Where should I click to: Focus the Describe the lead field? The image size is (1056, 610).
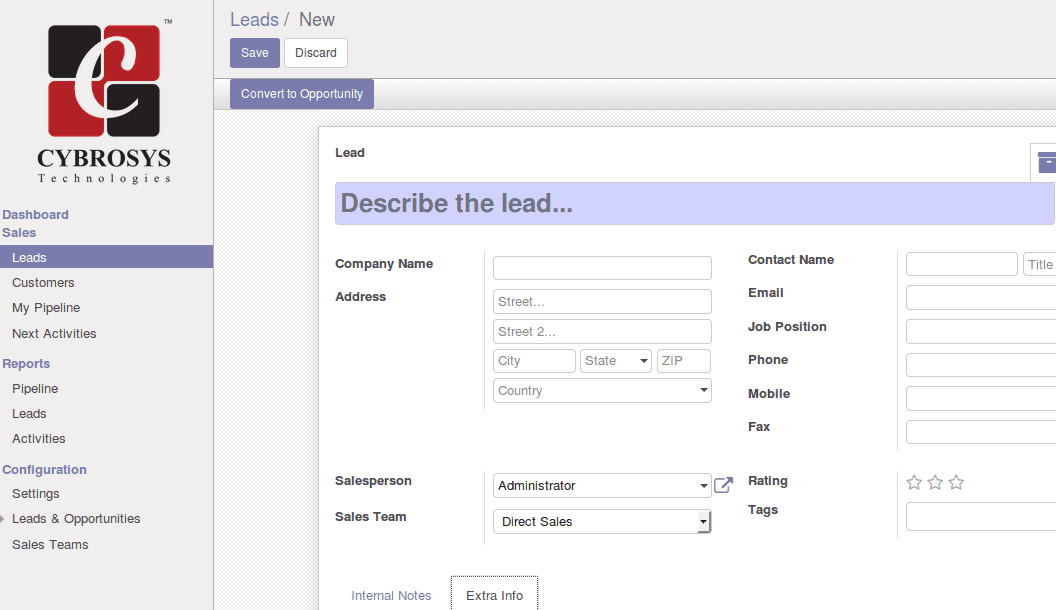694,203
